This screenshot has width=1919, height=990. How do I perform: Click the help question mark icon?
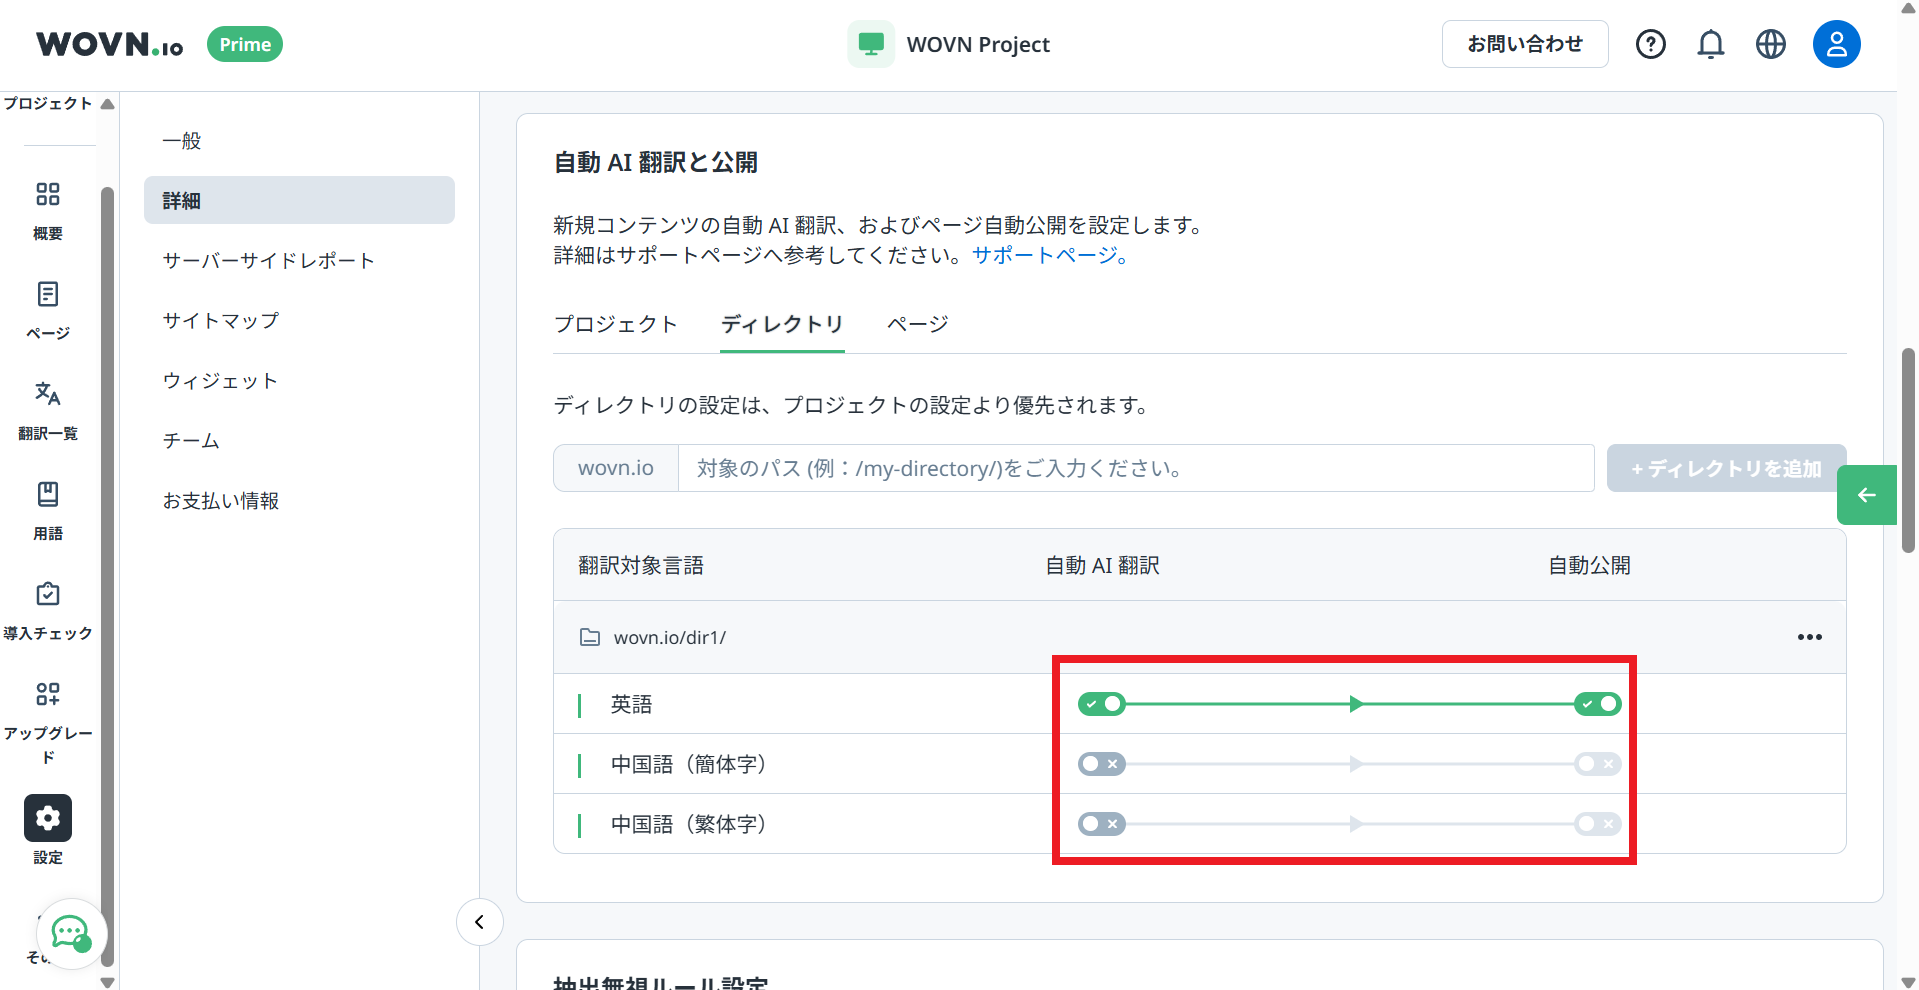click(1650, 44)
